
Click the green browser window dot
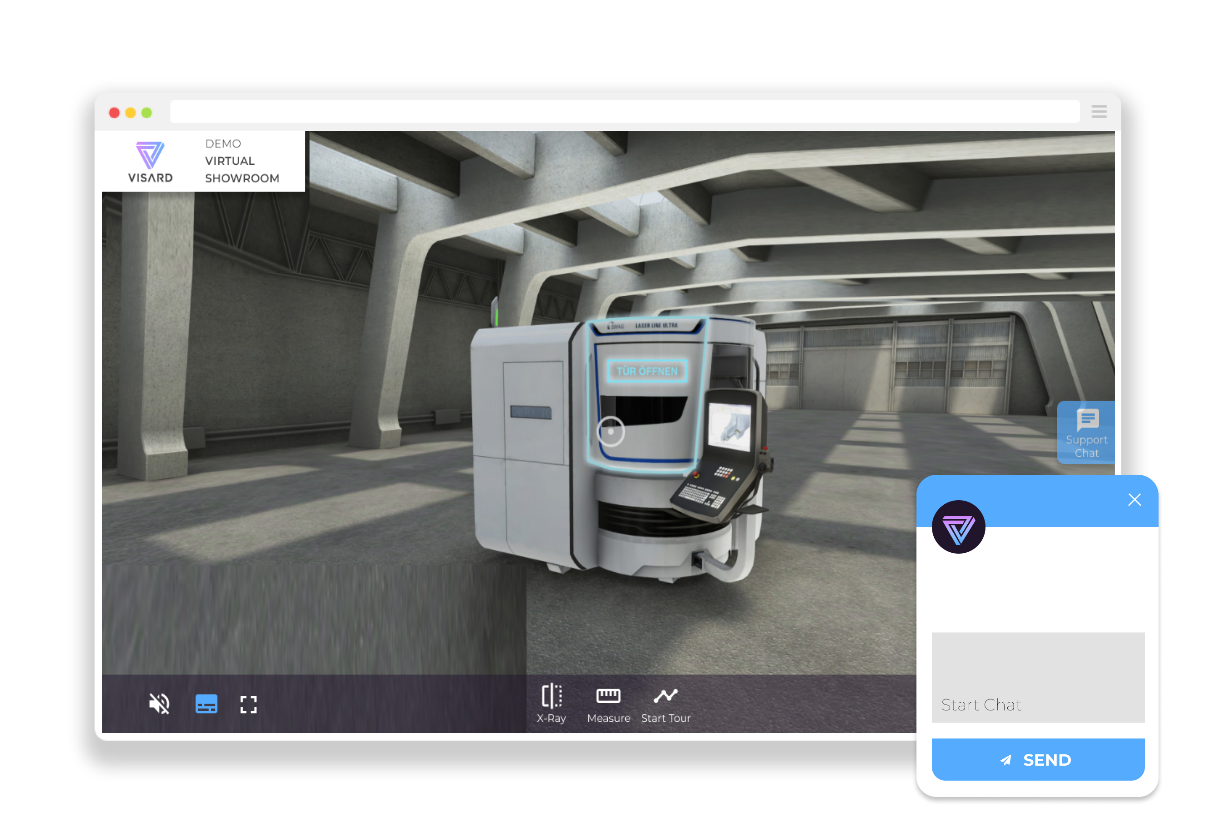coord(147,113)
